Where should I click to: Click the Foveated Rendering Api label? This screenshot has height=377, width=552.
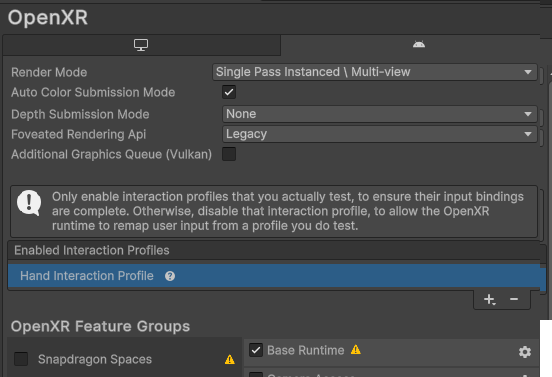[x=79, y=134]
